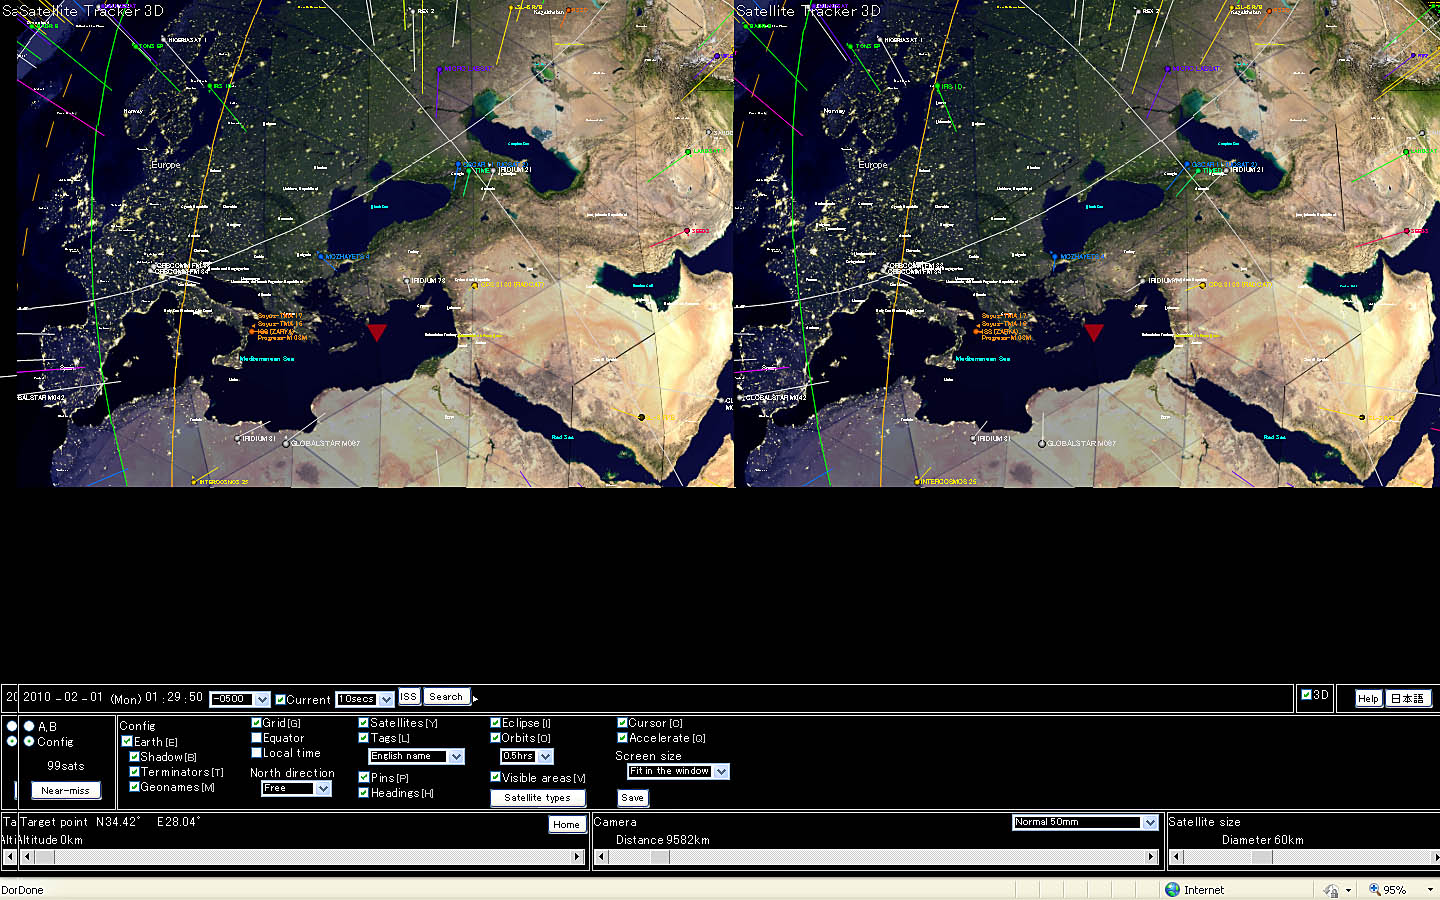
Task: Click the ISS button
Action: pos(409,697)
